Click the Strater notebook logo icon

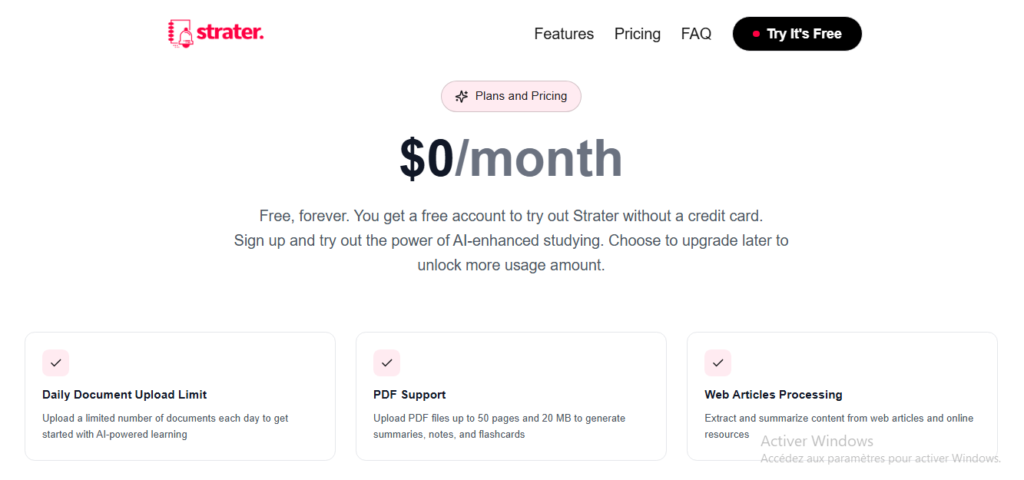pos(180,33)
